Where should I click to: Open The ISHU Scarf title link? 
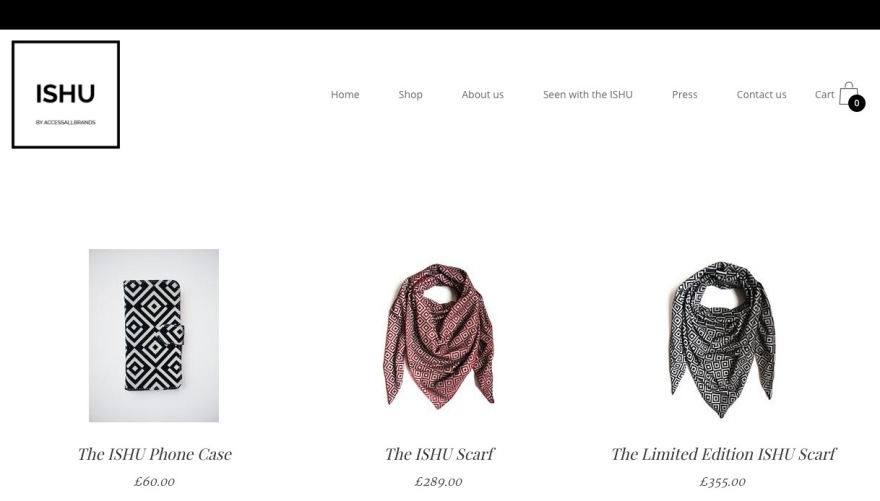point(439,454)
